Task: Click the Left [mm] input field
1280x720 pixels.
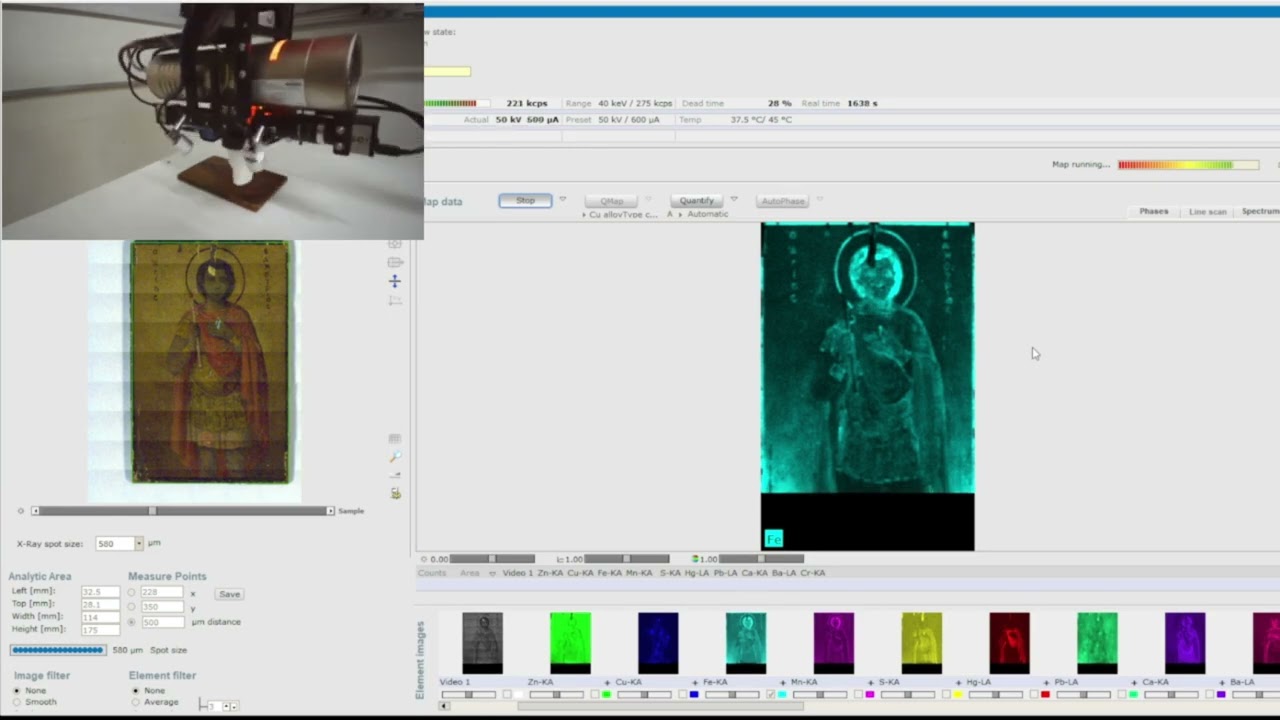Action: coord(100,592)
